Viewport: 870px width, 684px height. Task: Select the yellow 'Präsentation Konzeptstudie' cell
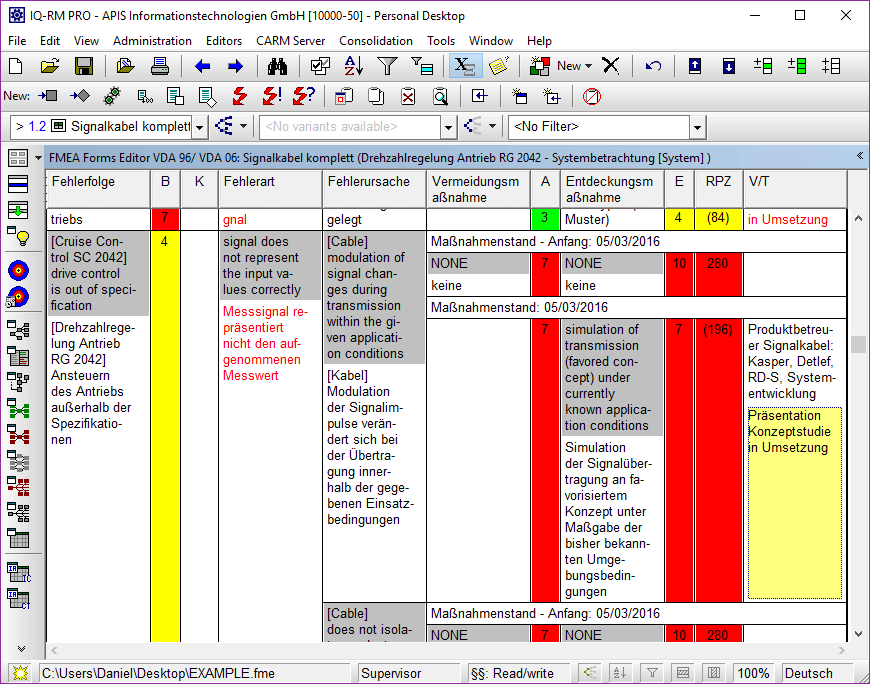coord(795,503)
